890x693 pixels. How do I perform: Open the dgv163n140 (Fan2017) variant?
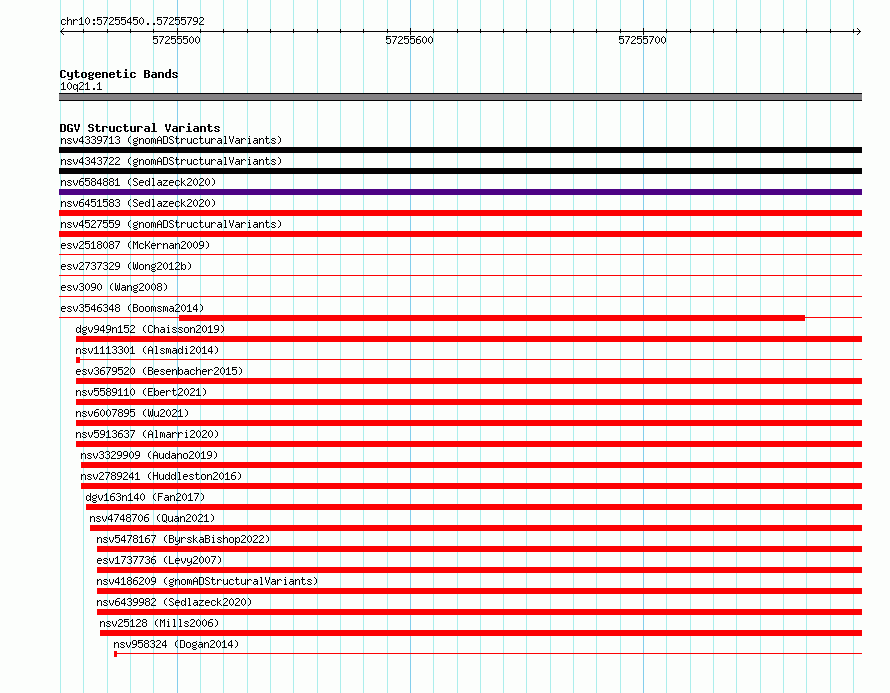coord(145,497)
